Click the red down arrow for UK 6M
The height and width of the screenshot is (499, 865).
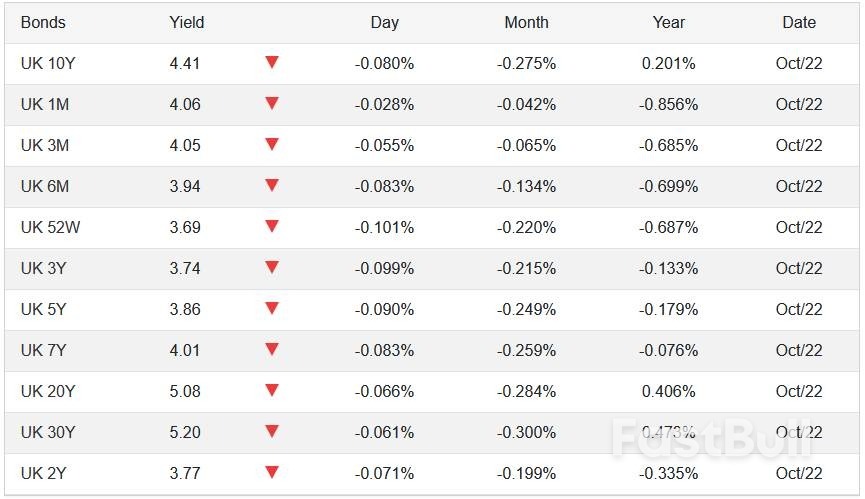click(272, 186)
